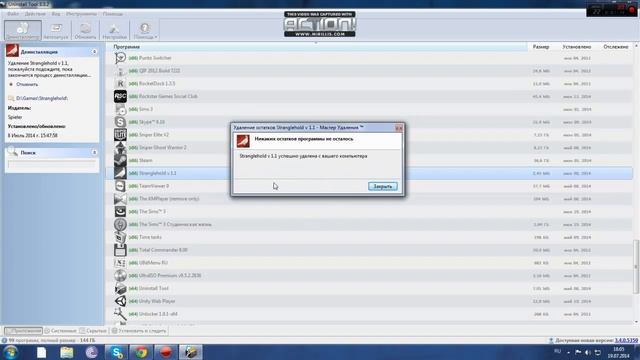Click the TeamViewer 9 program icon
The image size is (640, 360).
coord(120,186)
